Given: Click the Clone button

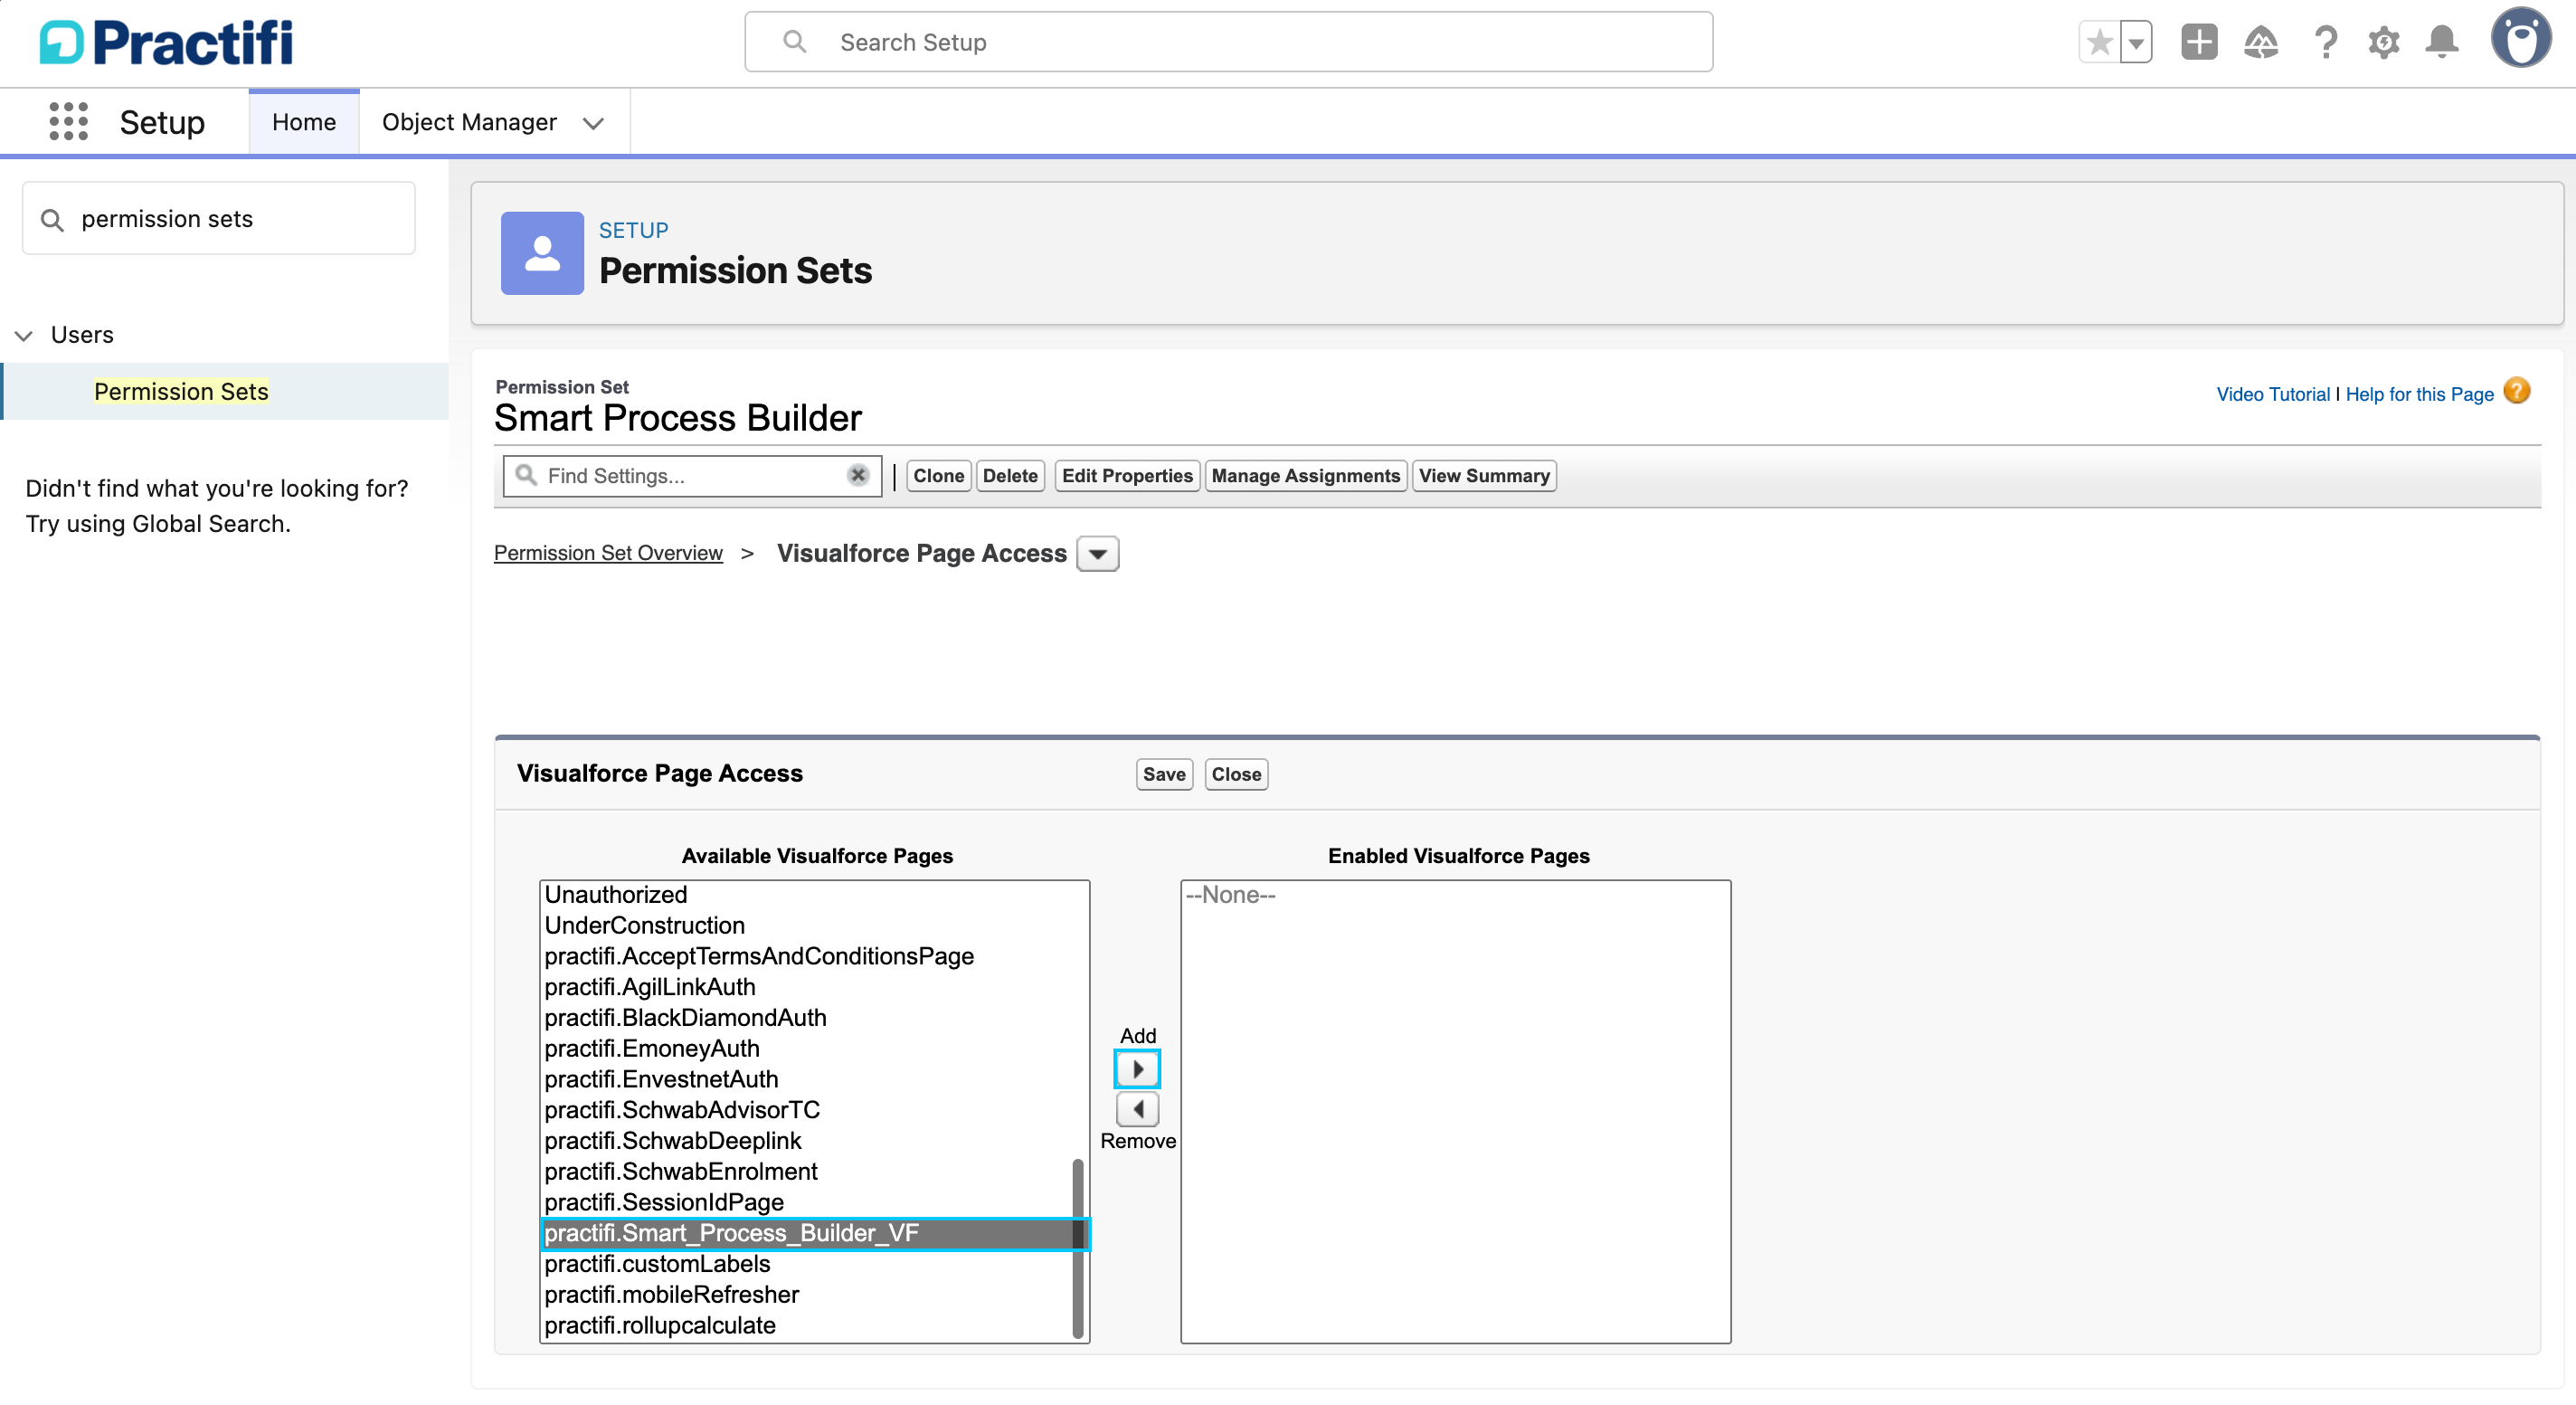Looking at the screenshot, I should point(938,476).
